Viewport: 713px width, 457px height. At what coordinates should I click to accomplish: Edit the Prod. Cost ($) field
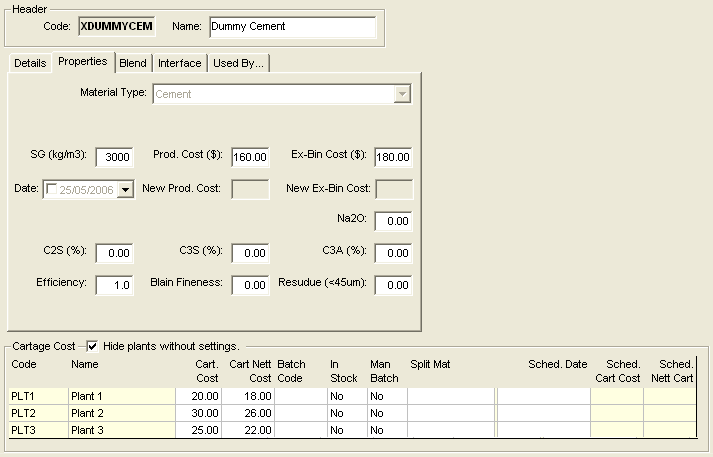tap(250, 157)
